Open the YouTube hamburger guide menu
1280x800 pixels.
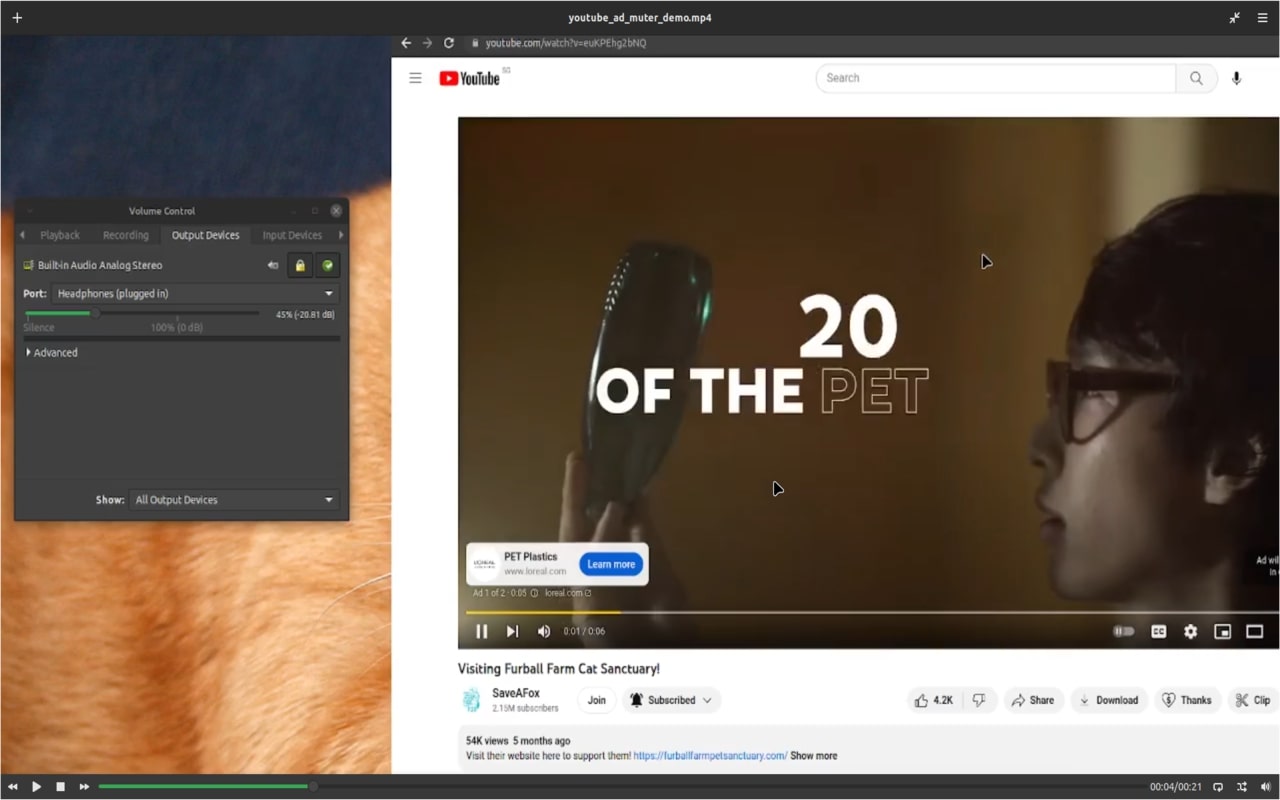(415, 78)
